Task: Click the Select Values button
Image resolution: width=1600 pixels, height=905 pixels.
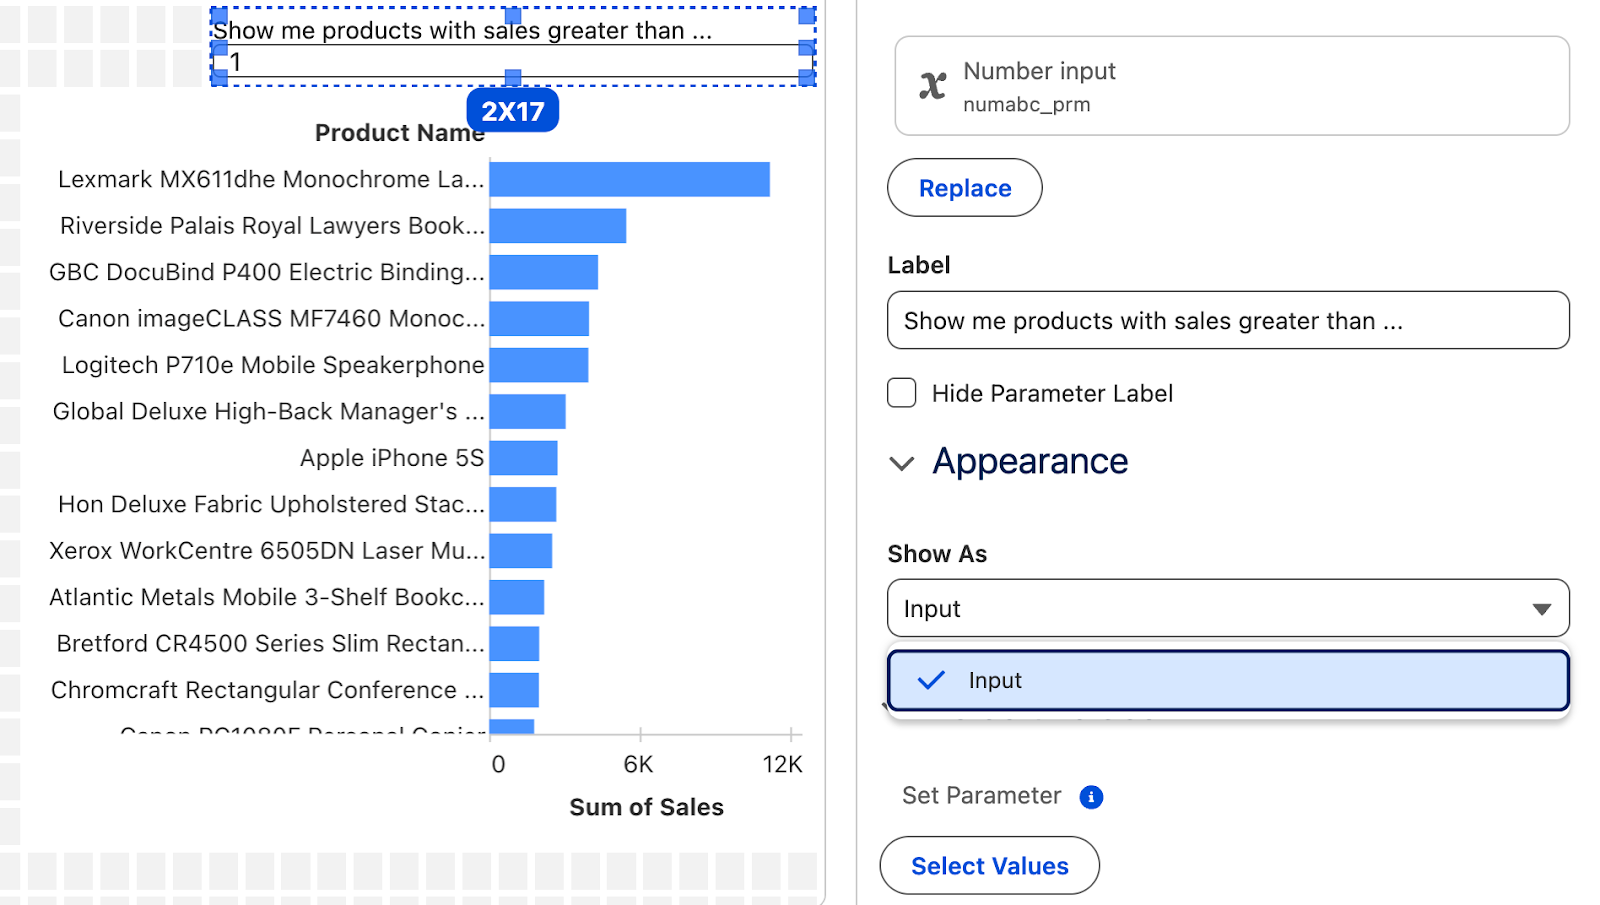Action: (x=989, y=866)
